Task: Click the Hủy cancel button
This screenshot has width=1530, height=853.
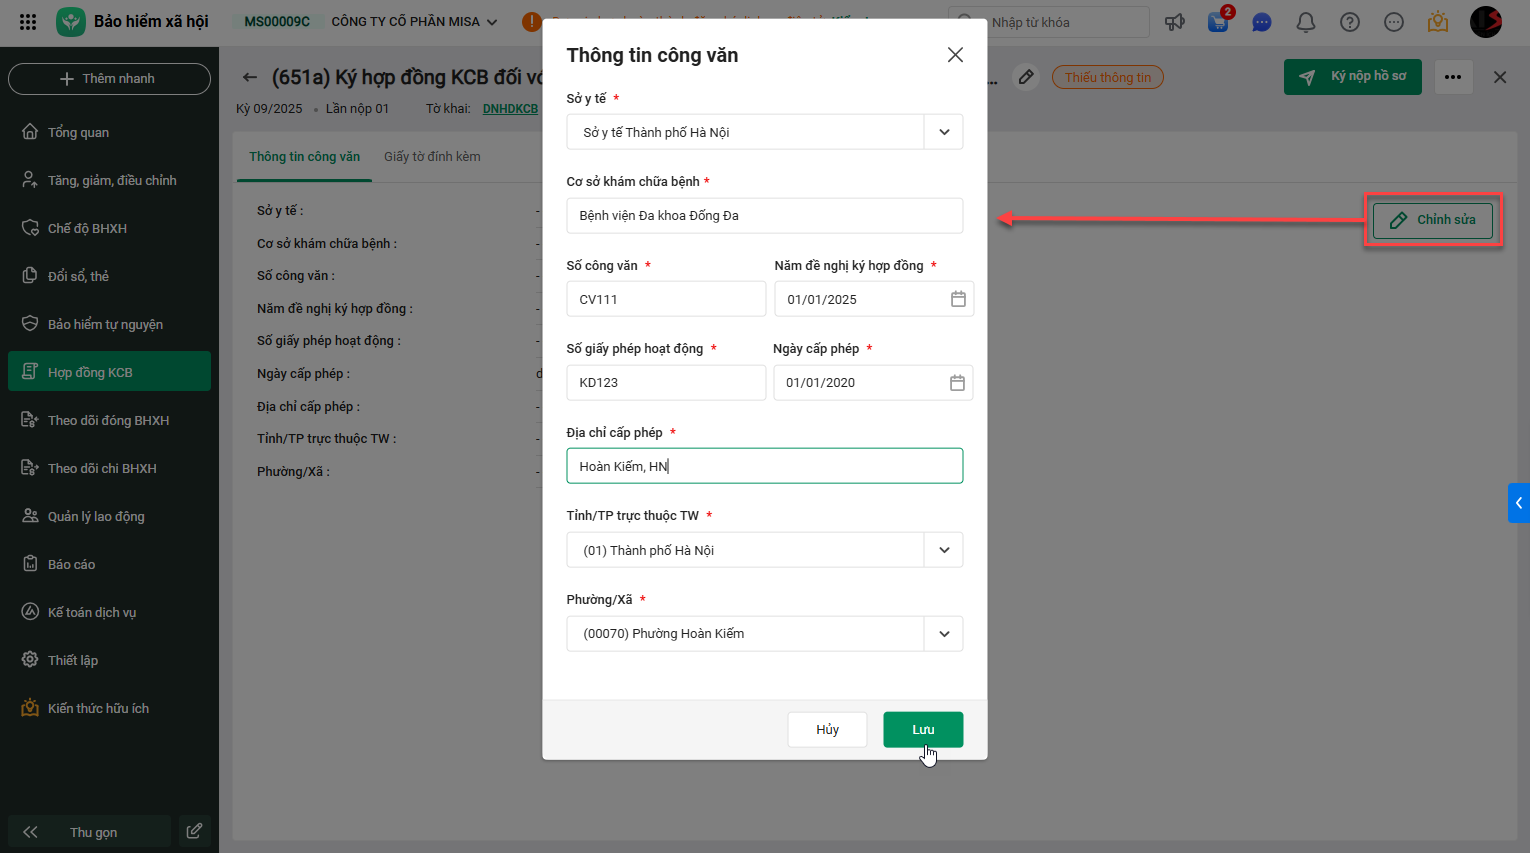Action: tap(827, 730)
